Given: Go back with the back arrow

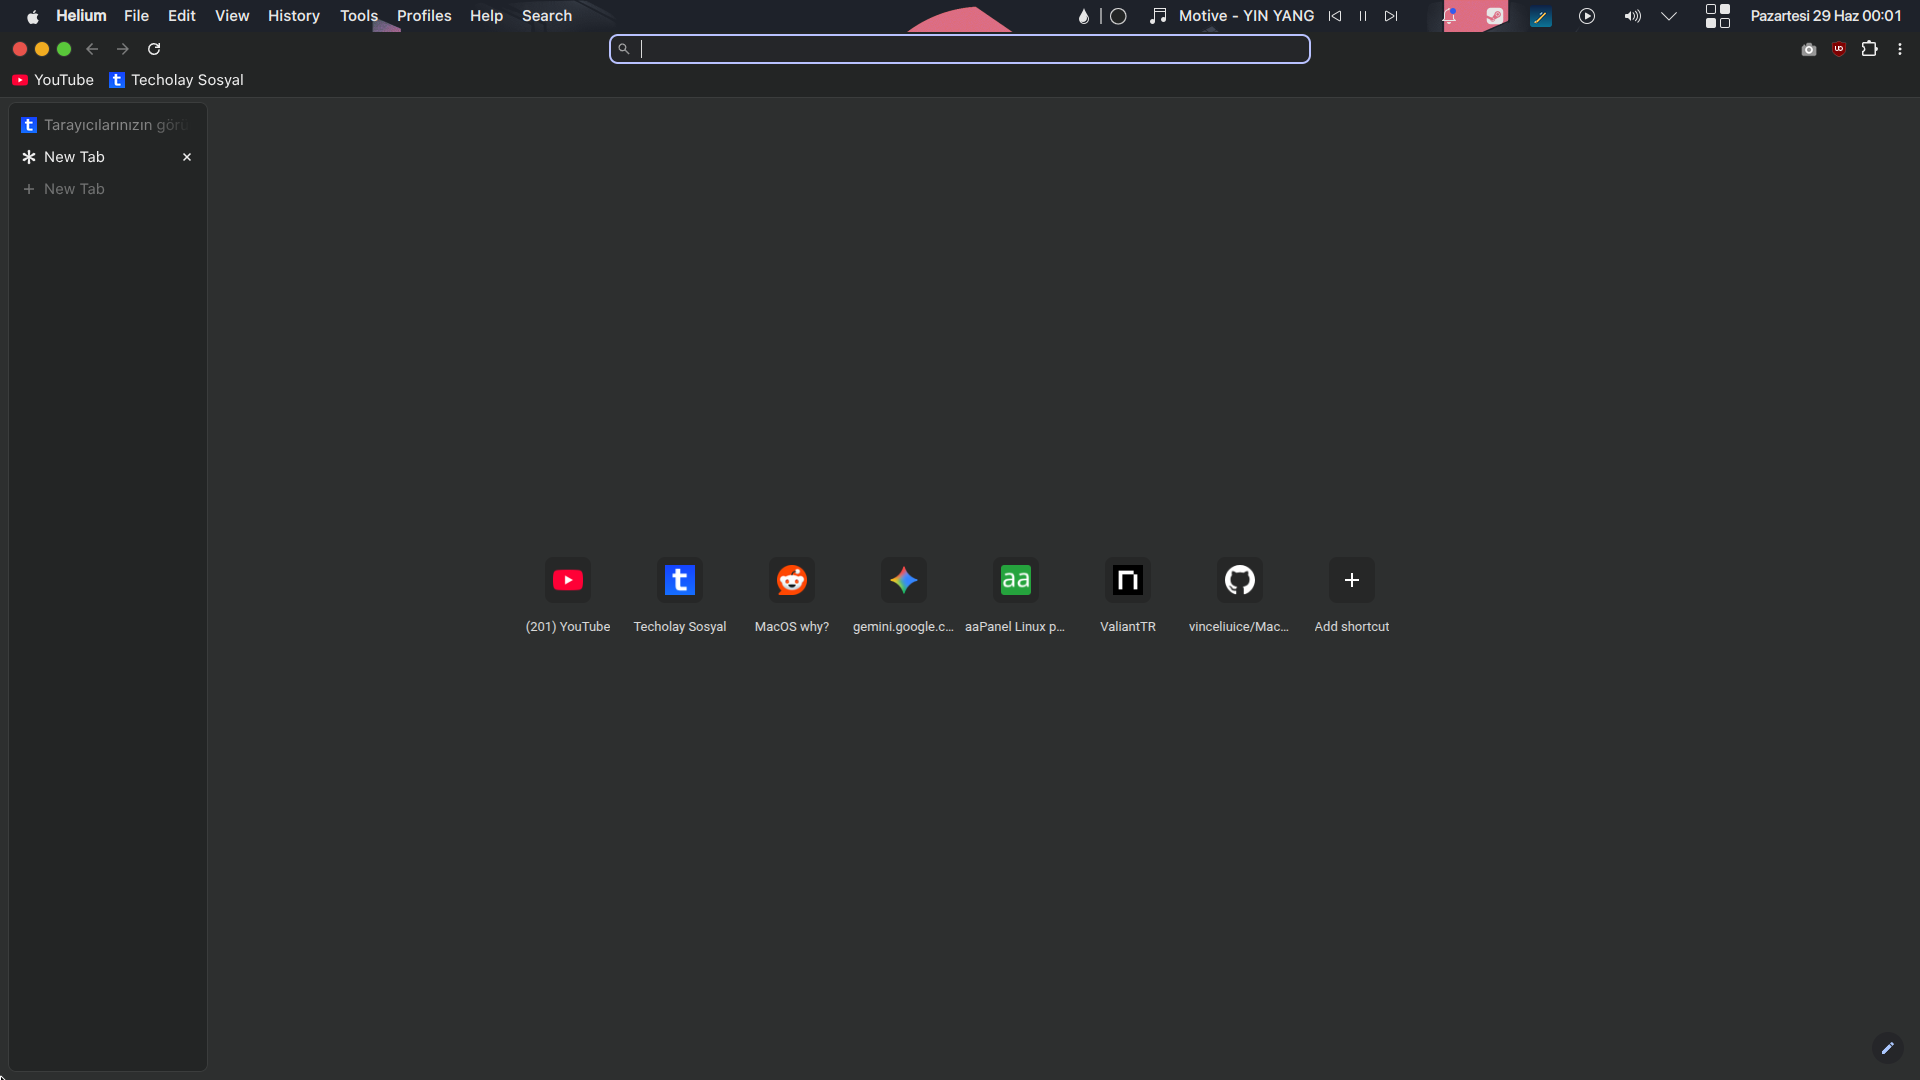Looking at the screenshot, I should tap(92, 49).
